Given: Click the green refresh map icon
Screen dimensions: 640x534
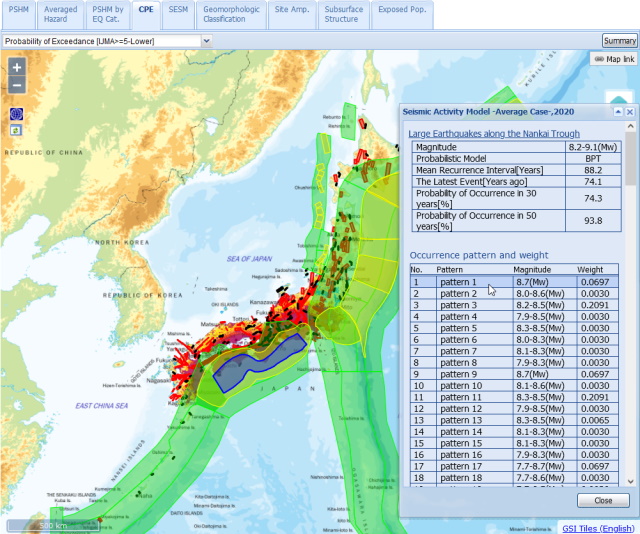Looking at the screenshot, I should pyautogui.click(x=17, y=130).
